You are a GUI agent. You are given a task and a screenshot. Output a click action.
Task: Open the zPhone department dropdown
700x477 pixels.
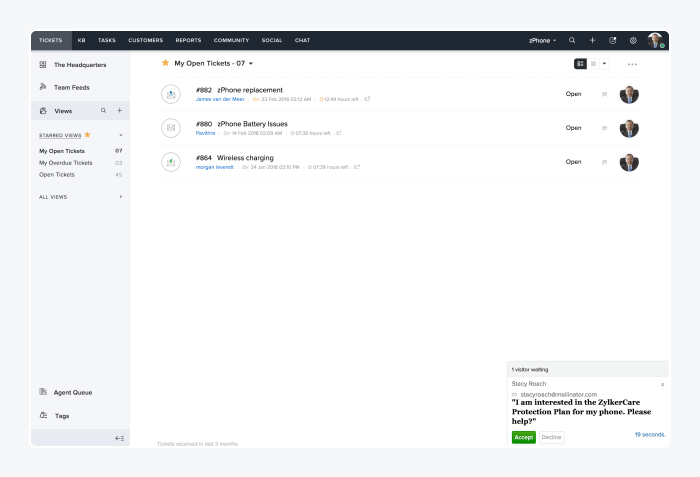(542, 40)
